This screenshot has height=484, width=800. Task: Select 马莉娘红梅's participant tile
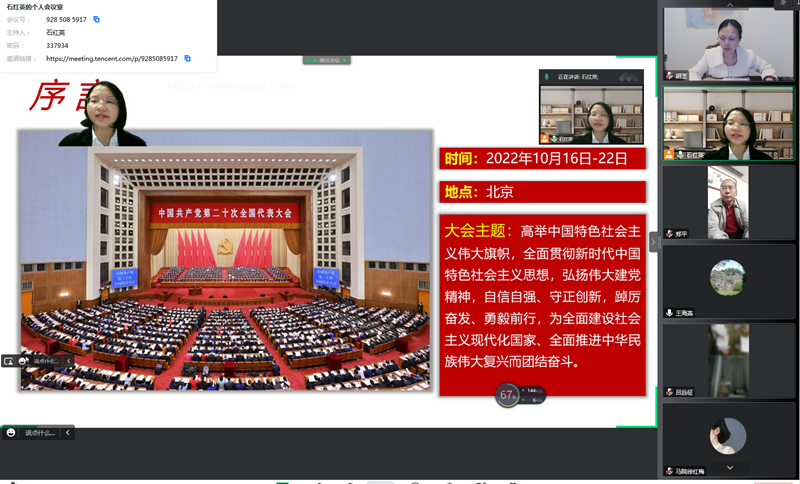(727, 438)
